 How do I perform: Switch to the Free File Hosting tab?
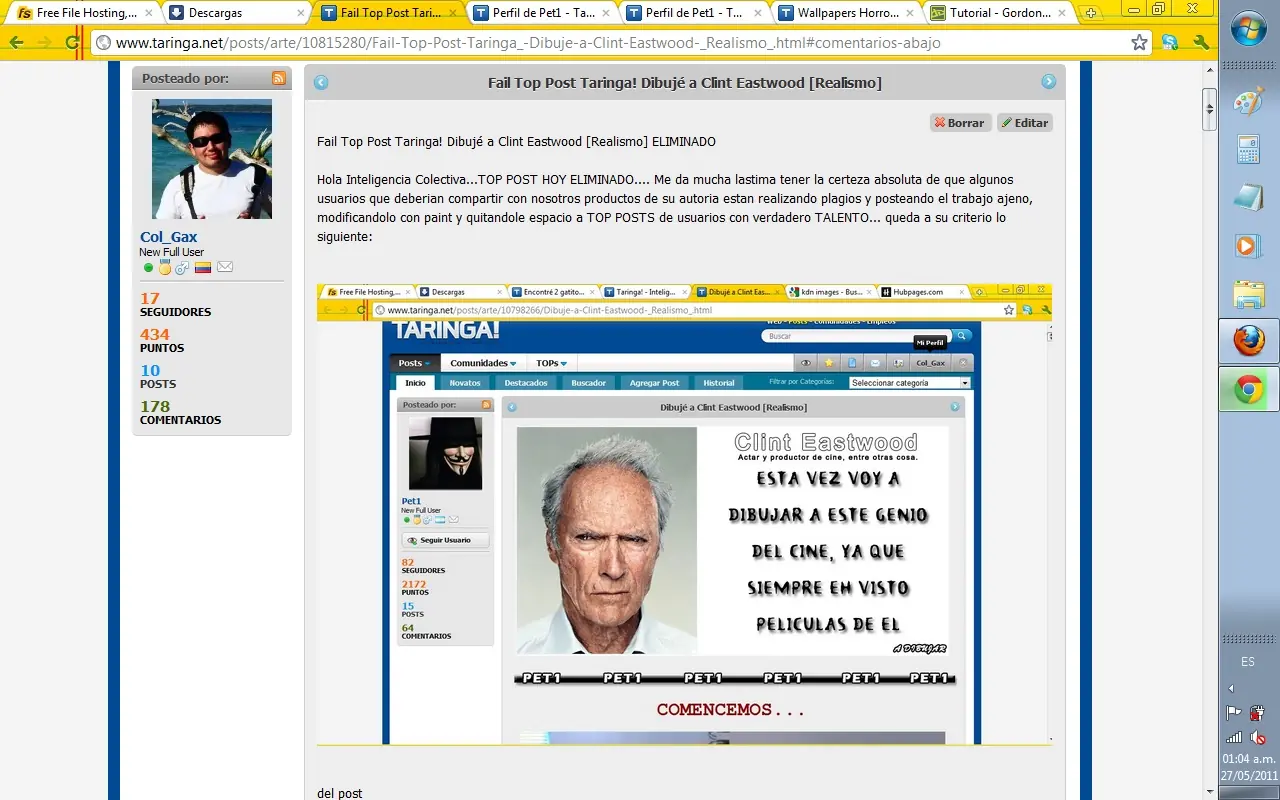[x=86, y=13]
